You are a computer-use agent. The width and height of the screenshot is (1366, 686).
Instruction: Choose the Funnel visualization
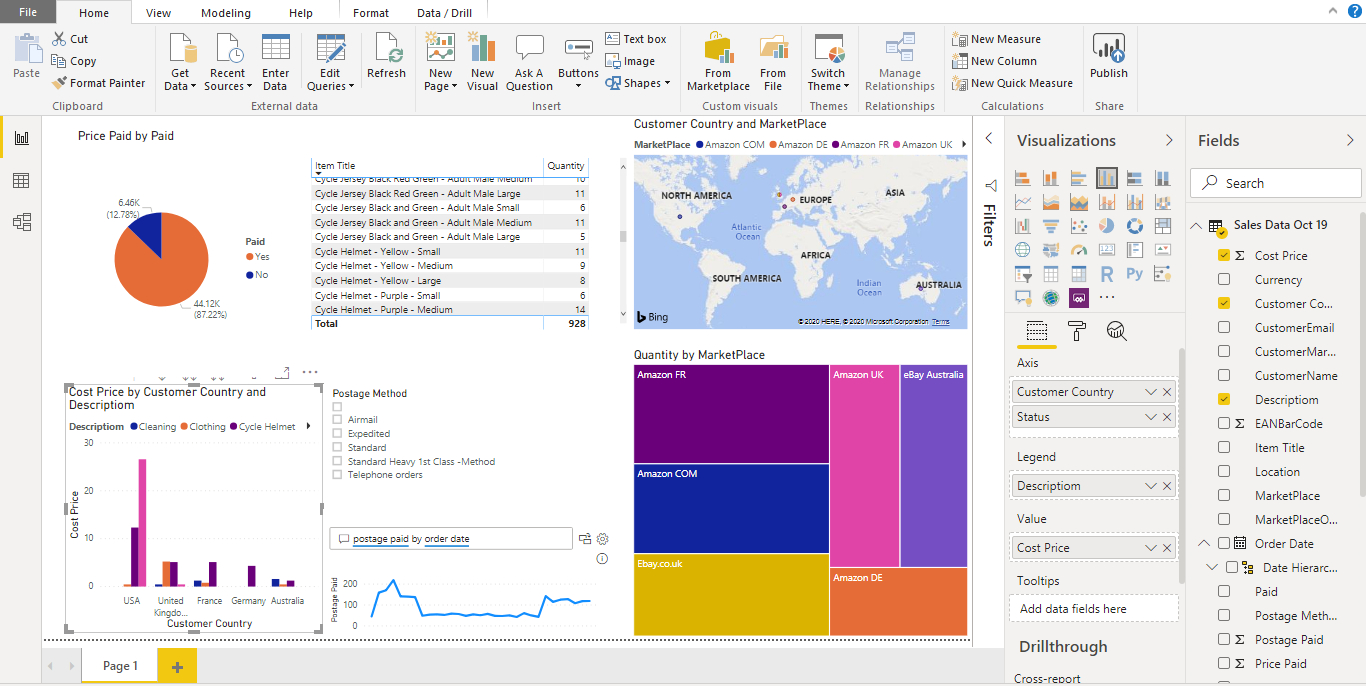(1051, 226)
